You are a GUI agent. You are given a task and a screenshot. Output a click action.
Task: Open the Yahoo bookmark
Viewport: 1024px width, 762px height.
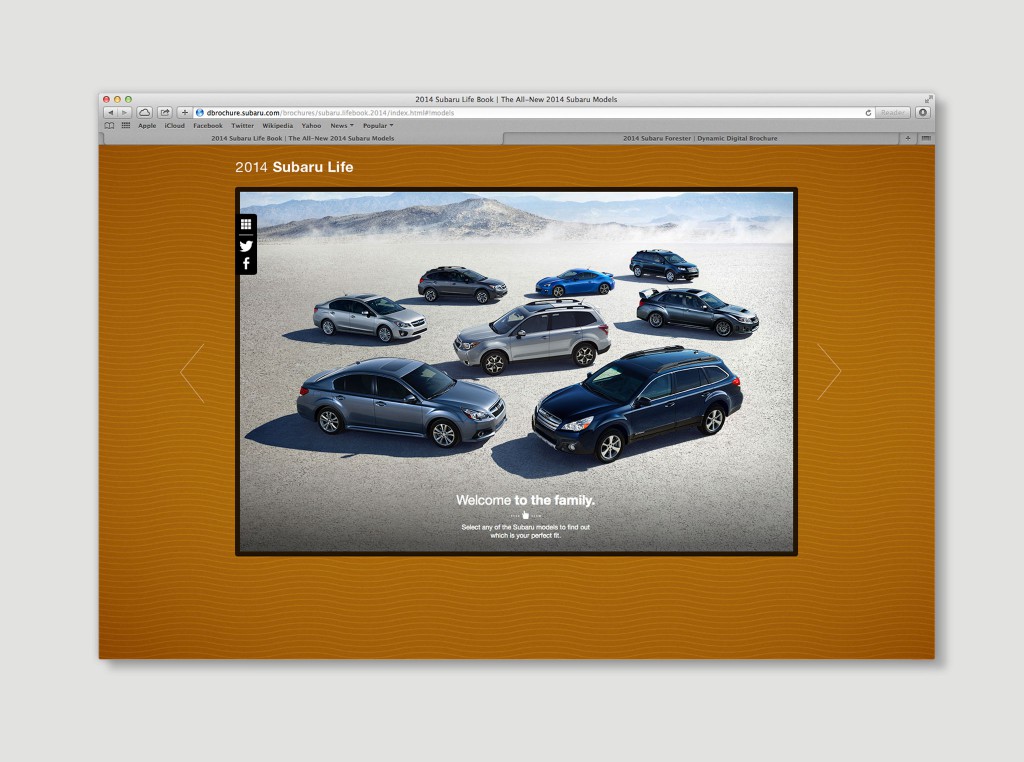click(x=312, y=125)
